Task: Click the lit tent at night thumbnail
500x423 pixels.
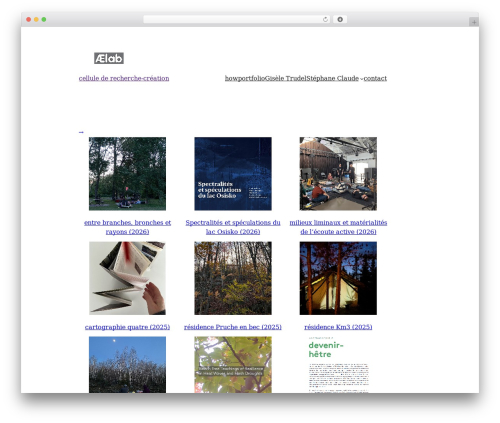Action: click(338, 278)
